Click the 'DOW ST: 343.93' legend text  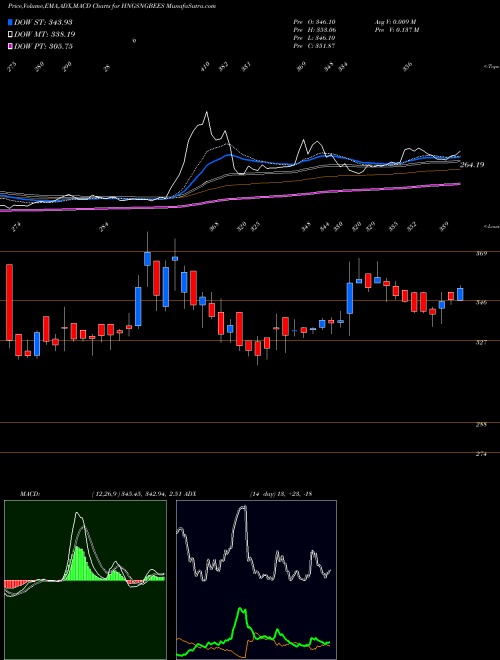43,22
